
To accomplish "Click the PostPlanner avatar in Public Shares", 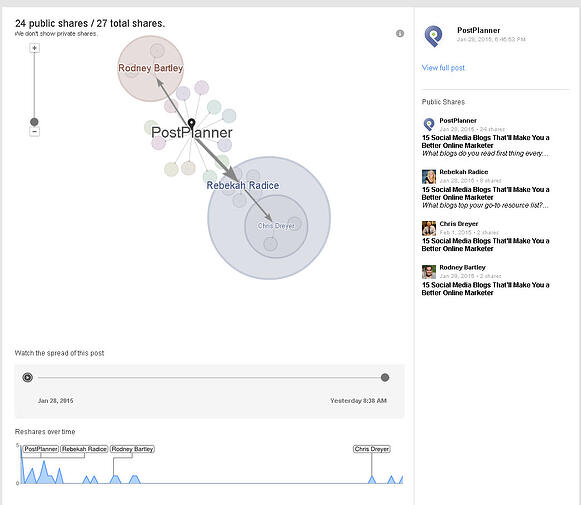I will click(x=429, y=124).
